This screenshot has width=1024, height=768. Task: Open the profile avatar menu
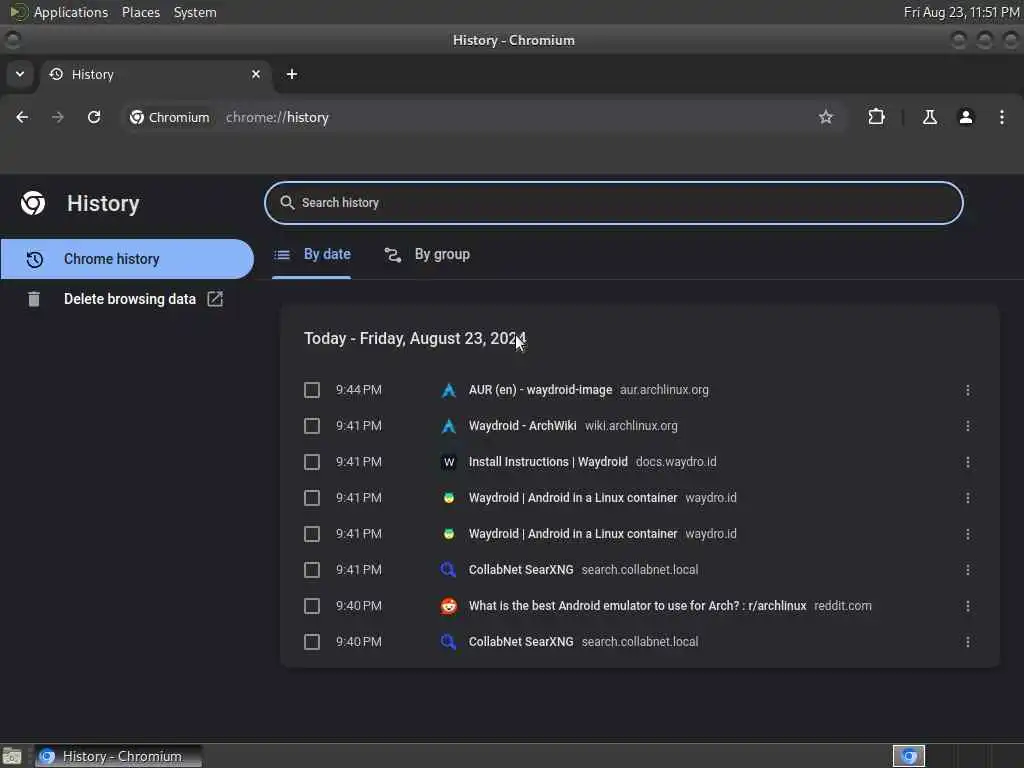click(966, 117)
